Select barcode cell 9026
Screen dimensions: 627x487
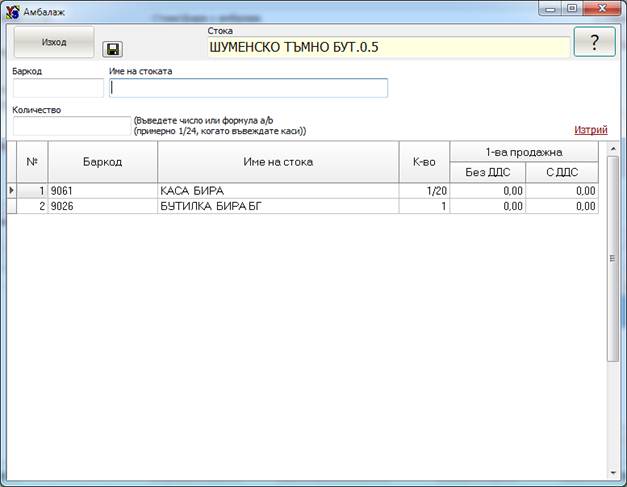[x=103, y=206]
